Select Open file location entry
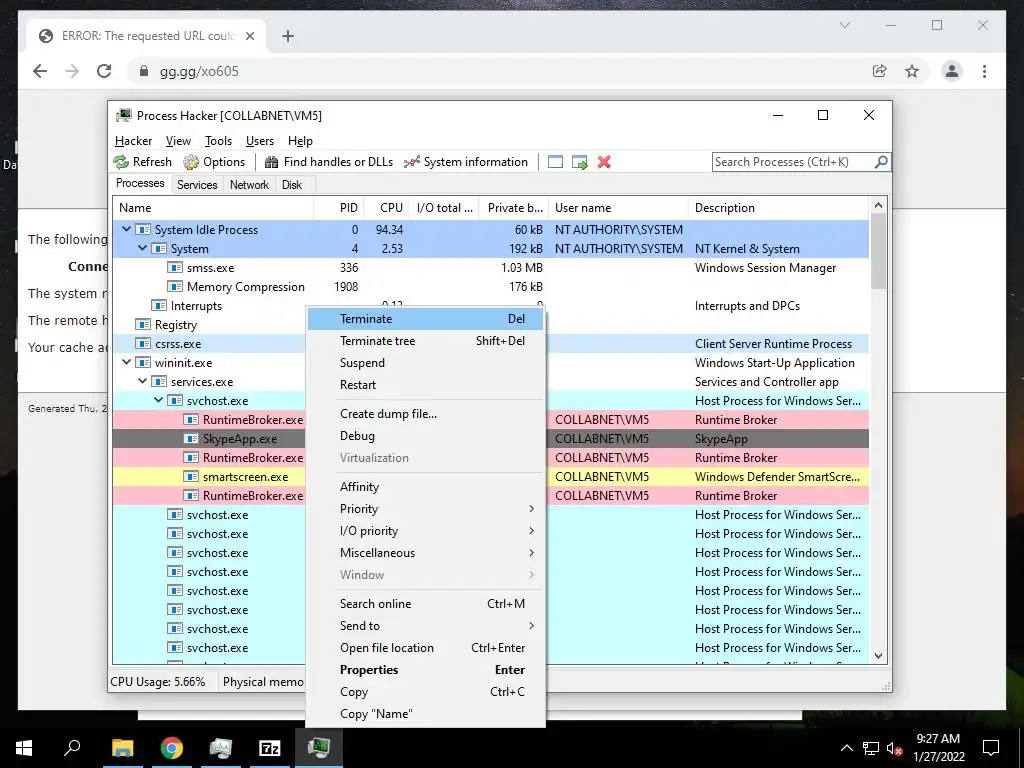This screenshot has height=768, width=1024. click(425, 648)
